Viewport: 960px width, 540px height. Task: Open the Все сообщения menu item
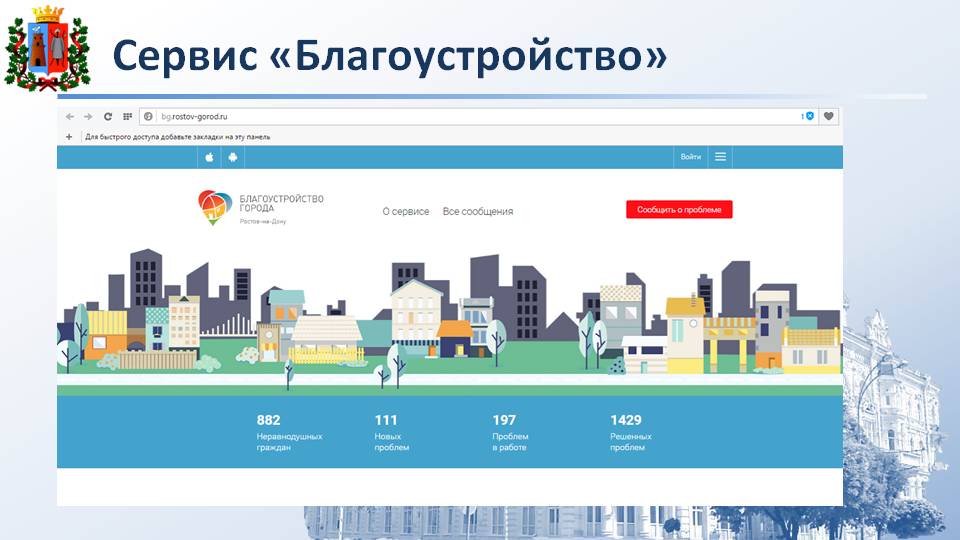pyautogui.click(x=478, y=212)
